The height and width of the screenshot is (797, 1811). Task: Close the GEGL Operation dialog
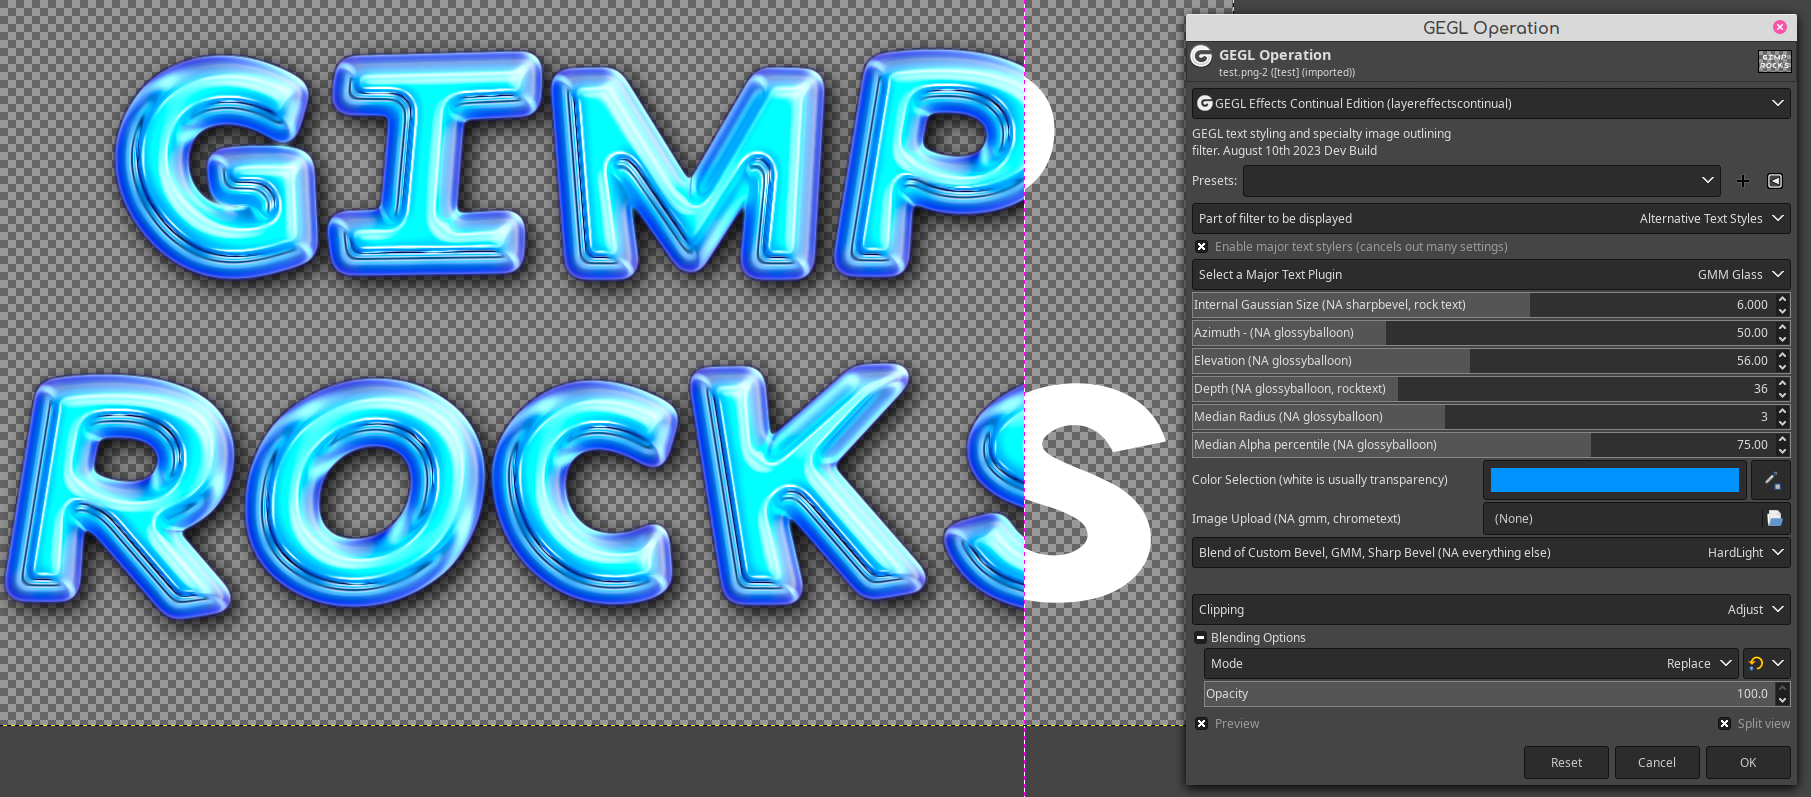[1780, 27]
